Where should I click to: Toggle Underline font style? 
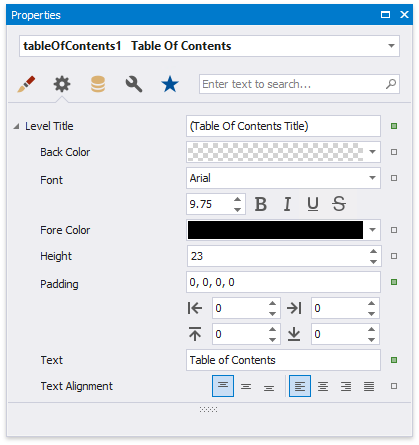(313, 204)
